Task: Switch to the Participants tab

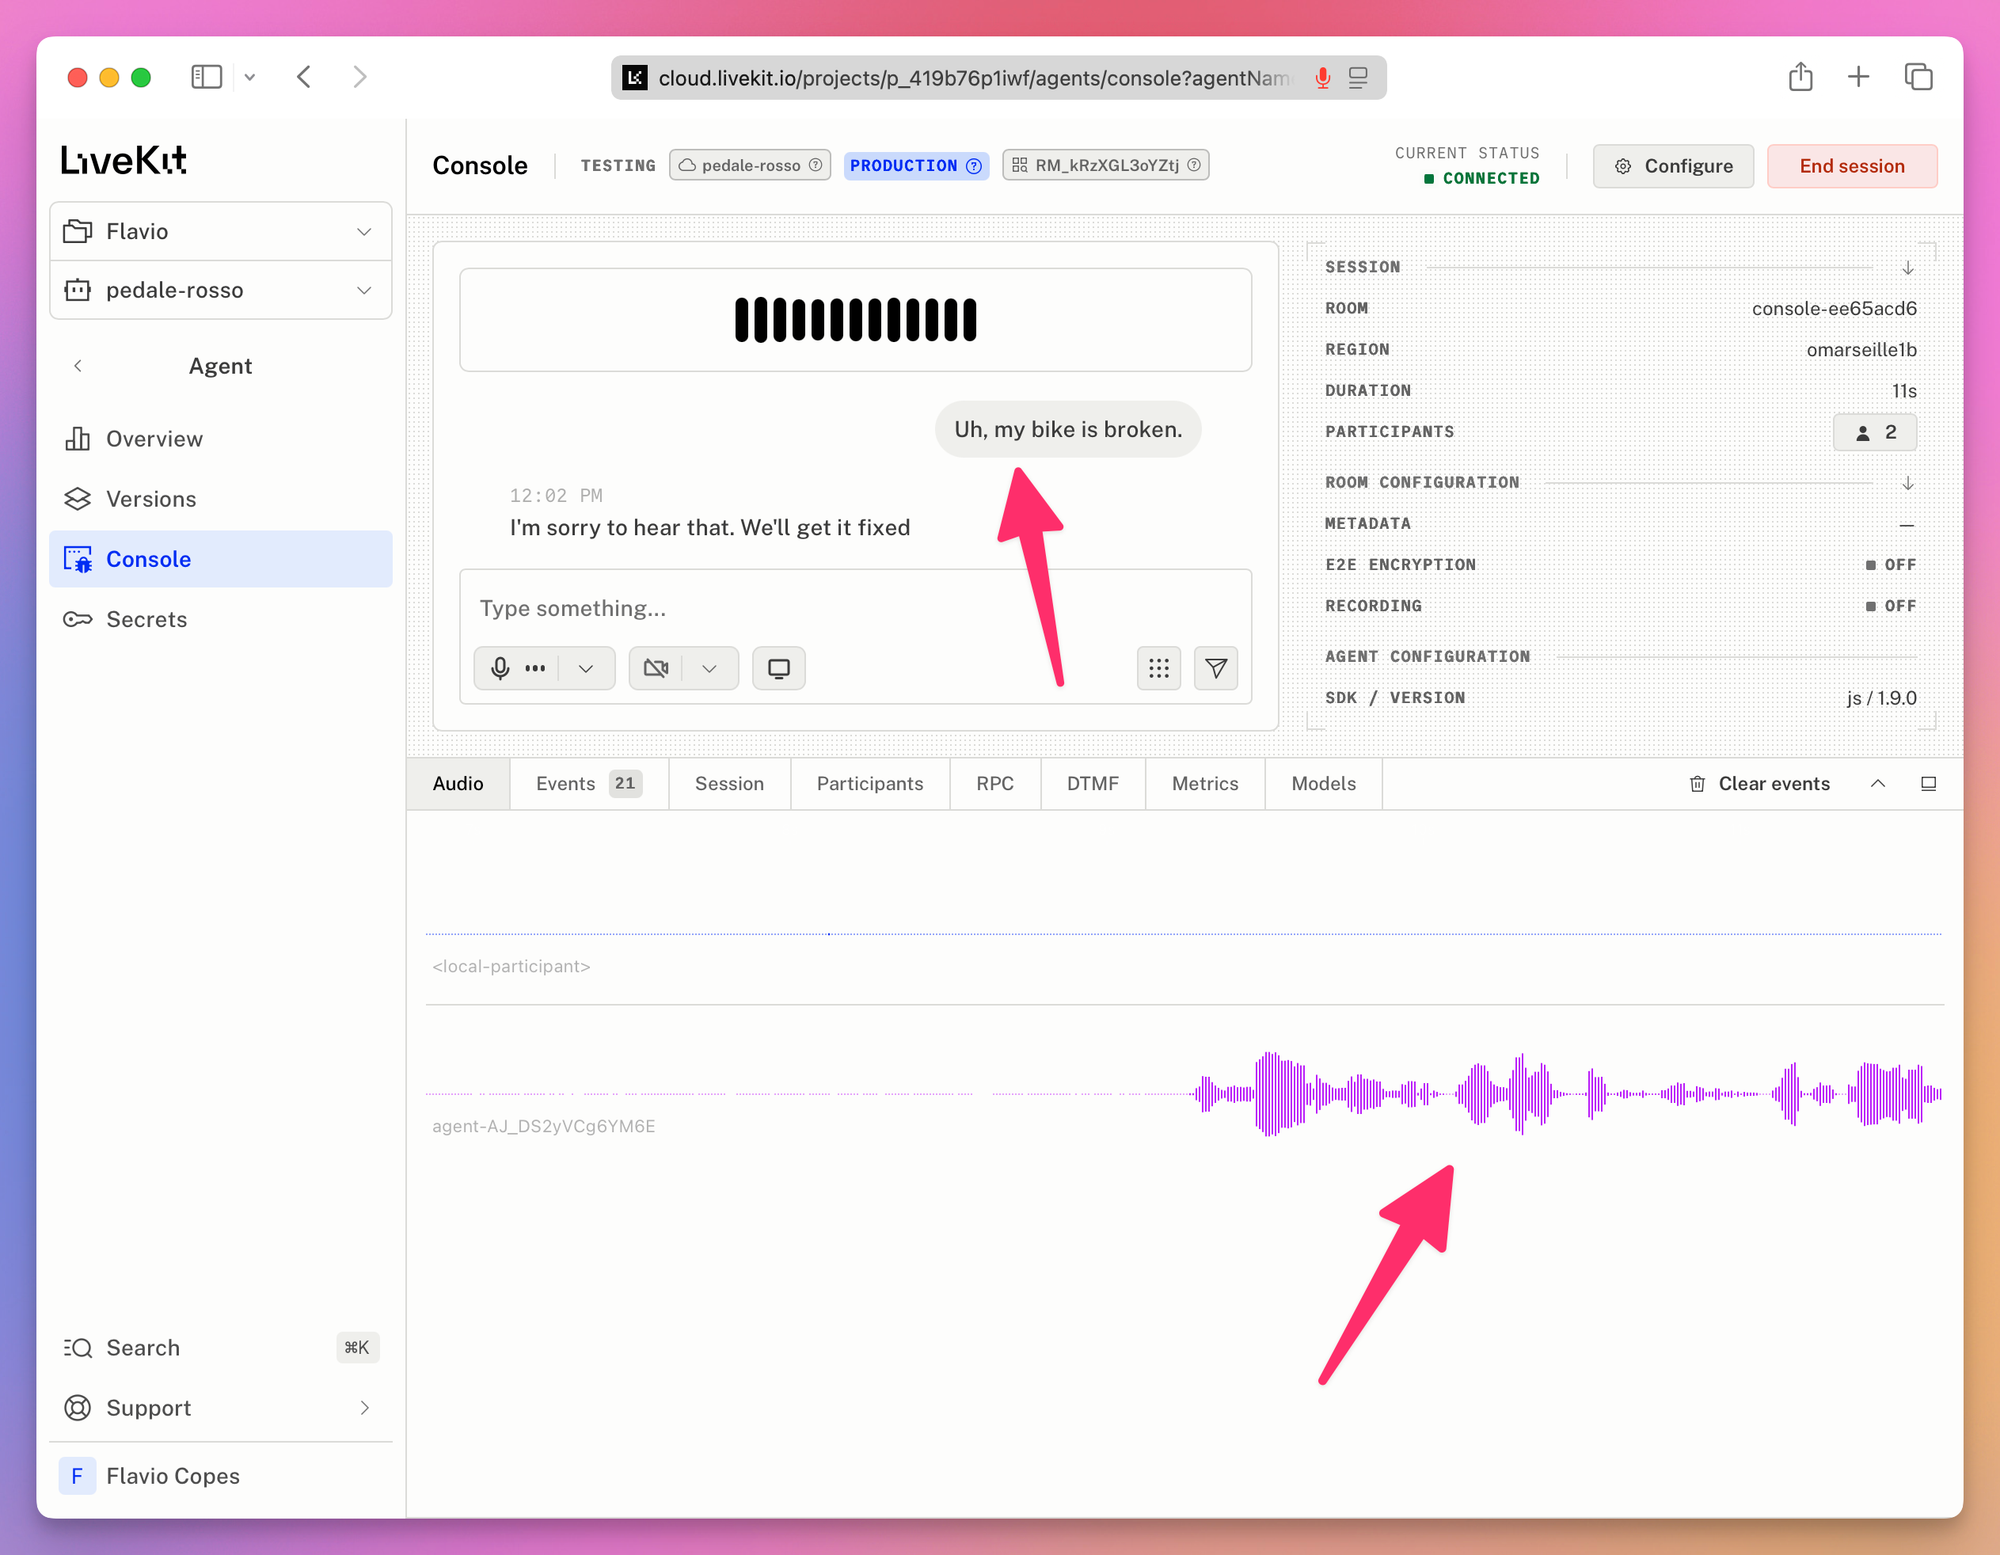Action: pos(870,784)
